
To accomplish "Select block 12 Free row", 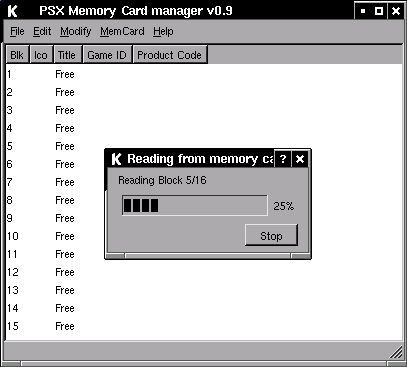I will pyautogui.click(x=204, y=272).
